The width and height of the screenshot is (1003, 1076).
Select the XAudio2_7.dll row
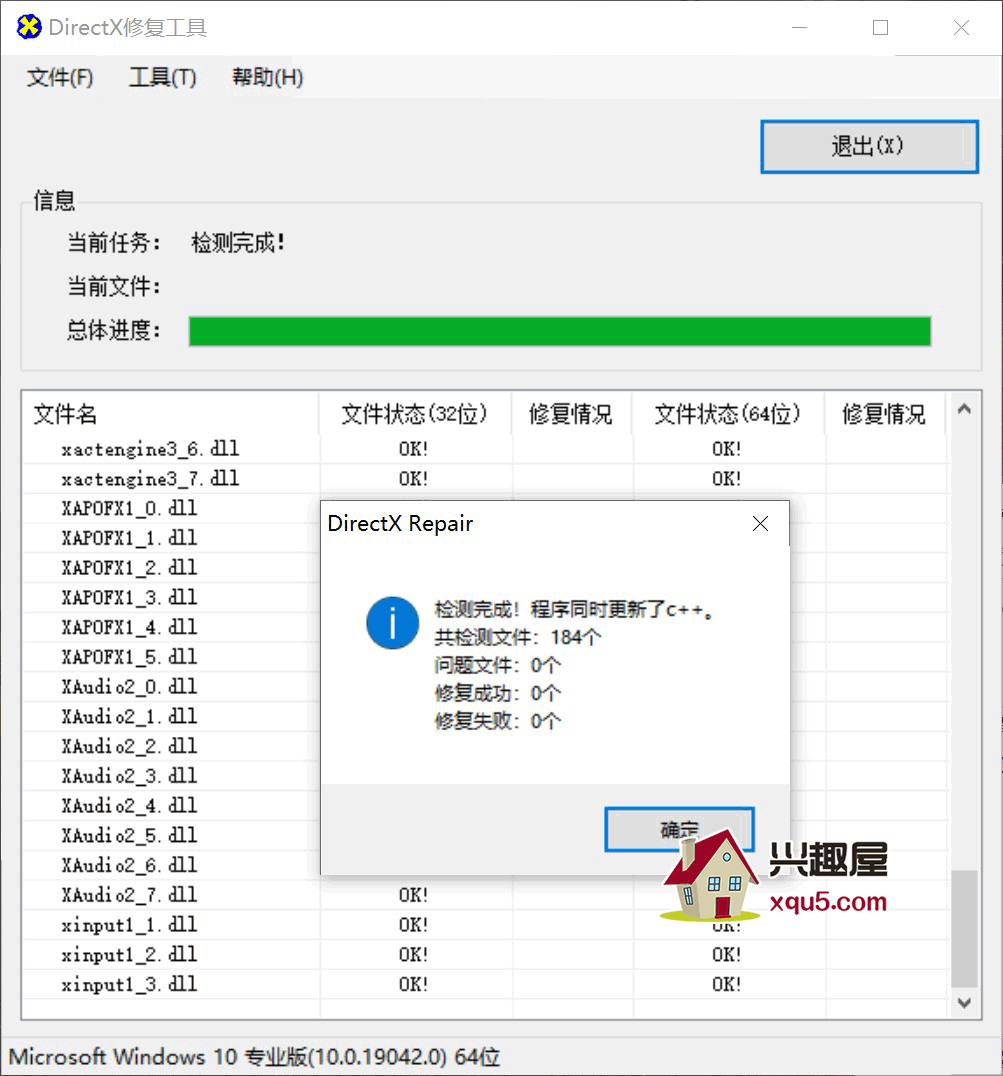click(484, 895)
